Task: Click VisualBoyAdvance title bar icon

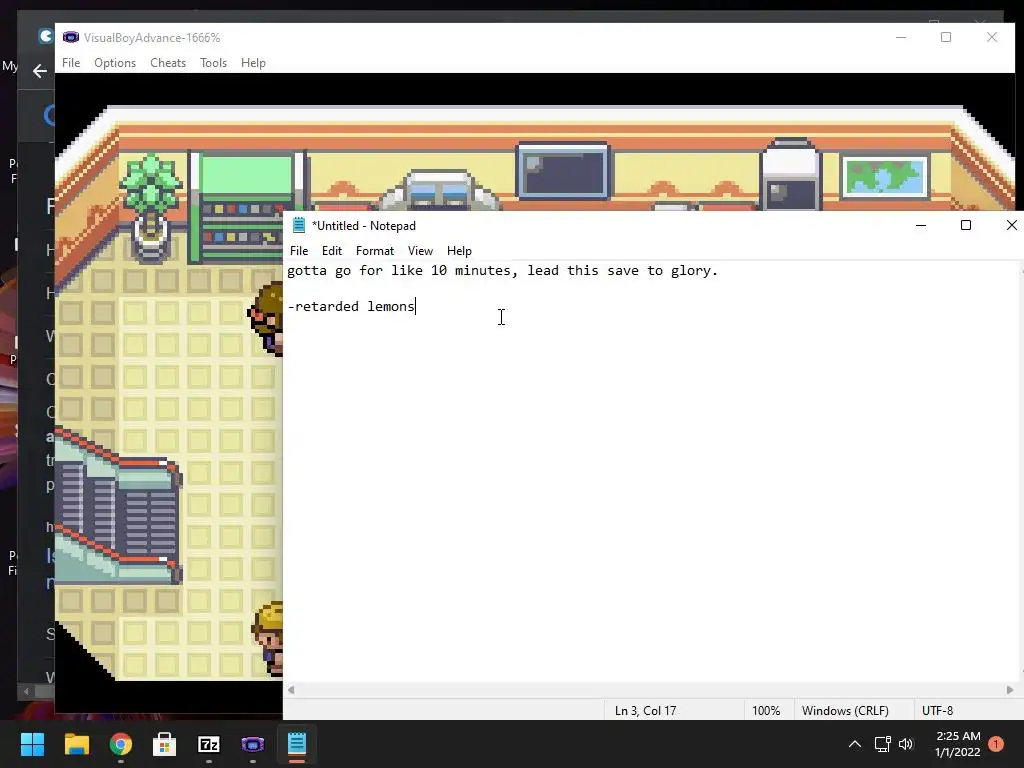Action: (71, 37)
